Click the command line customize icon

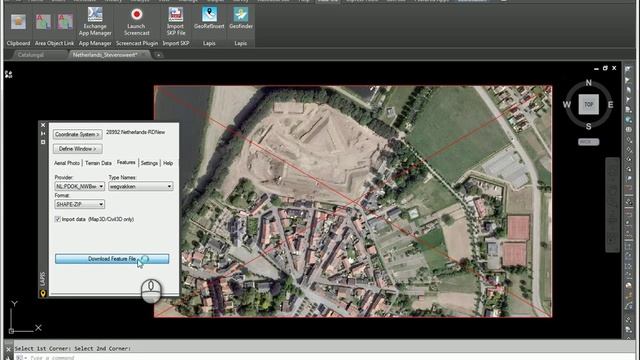pyautogui.click(x=9, y=357)
